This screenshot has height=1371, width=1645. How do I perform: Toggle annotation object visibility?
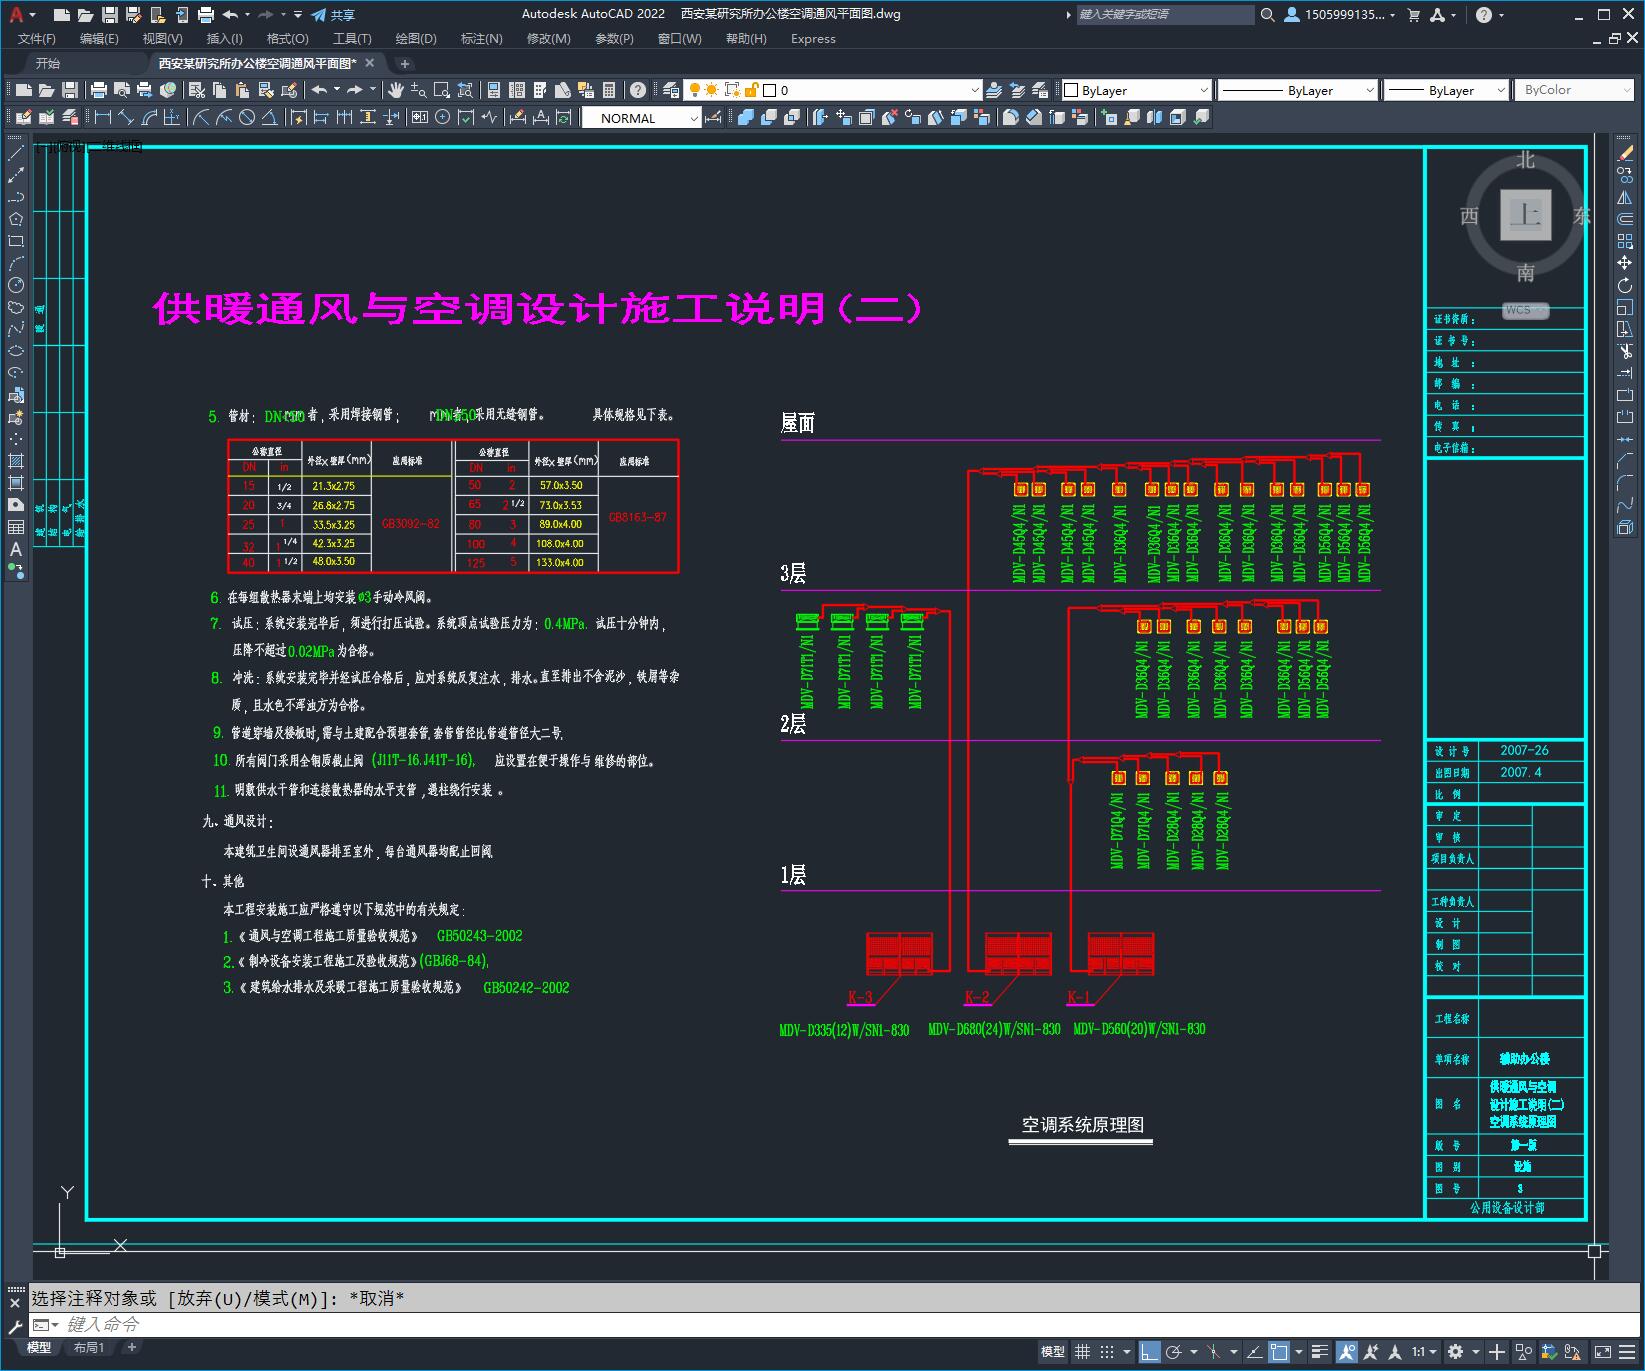(1346, 1352)
